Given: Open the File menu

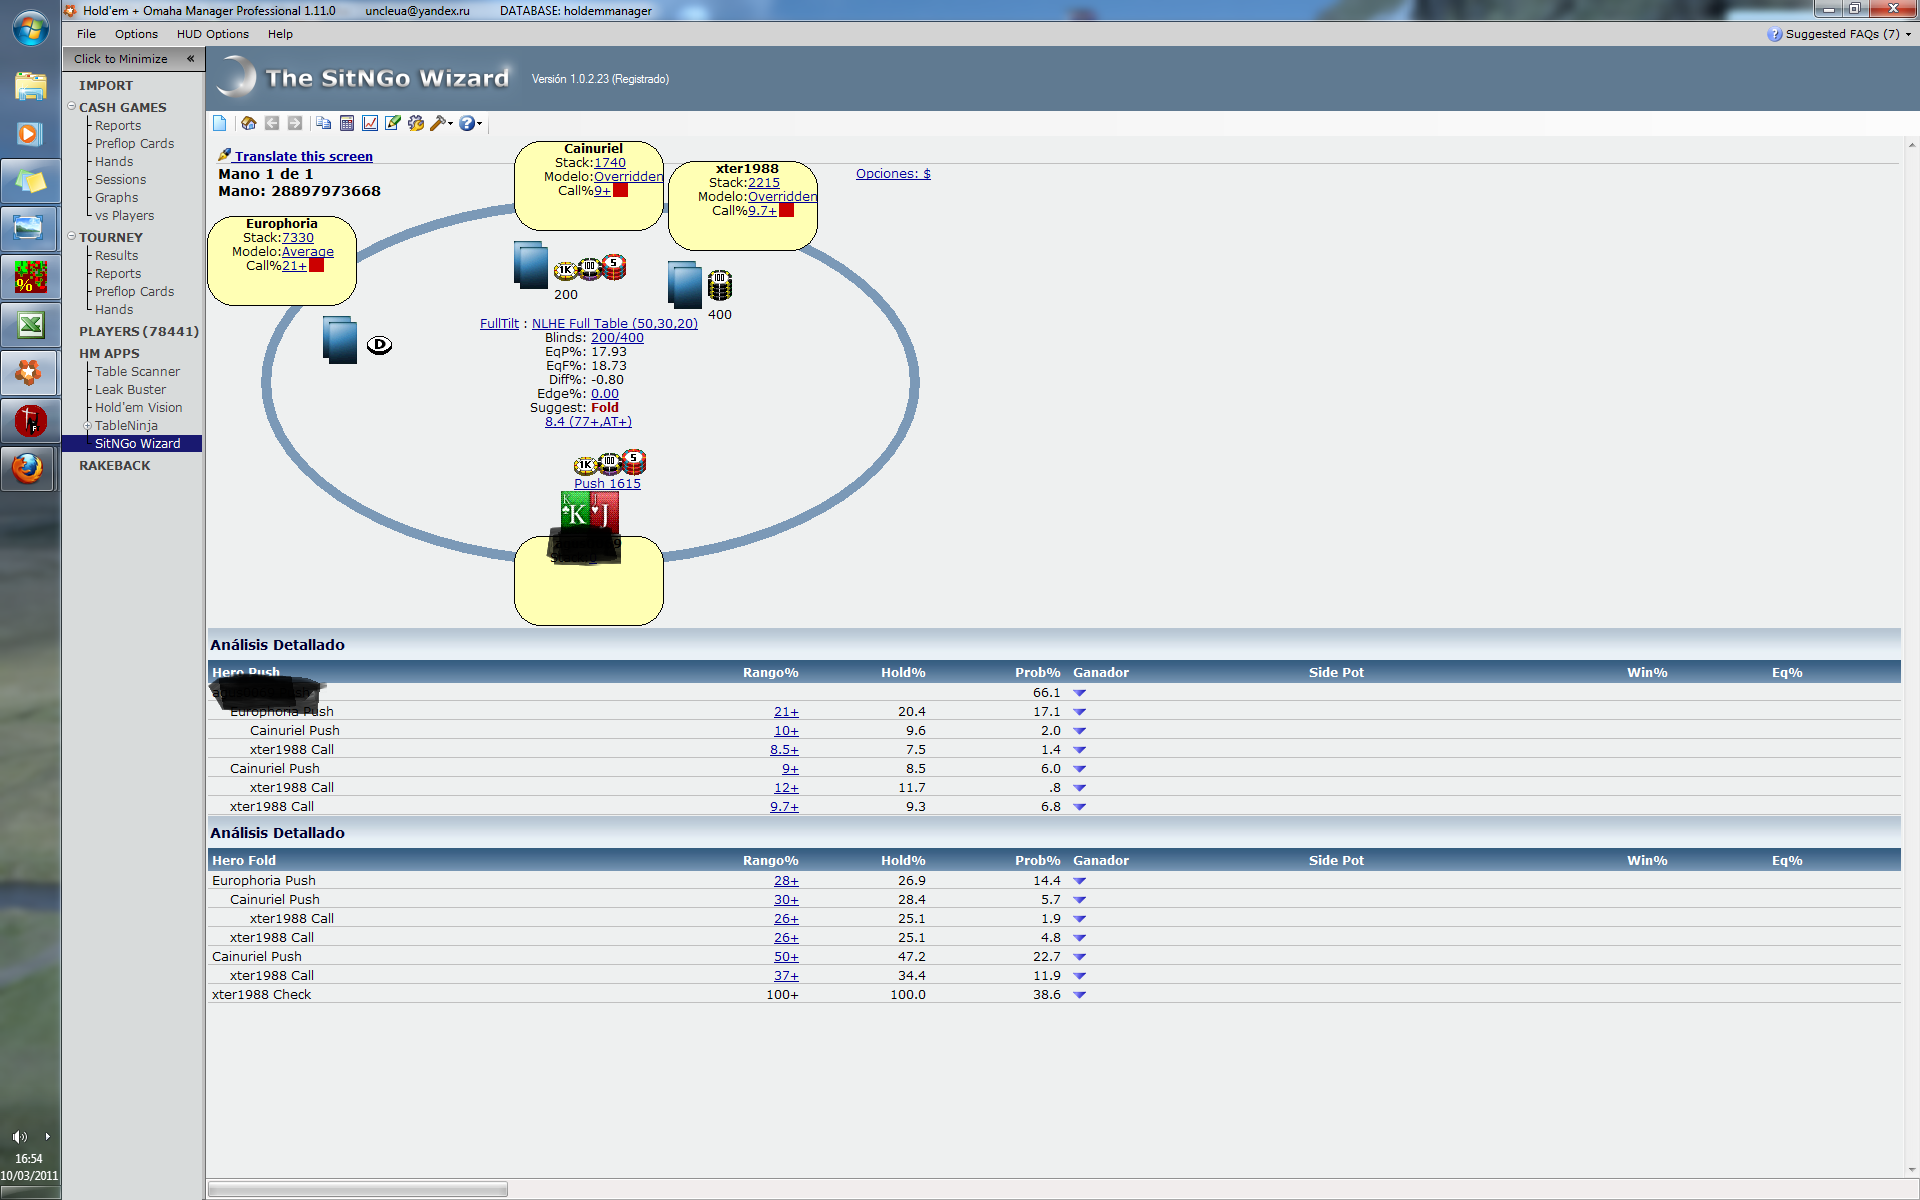Looking at the screenshot, I should (86, 34).
